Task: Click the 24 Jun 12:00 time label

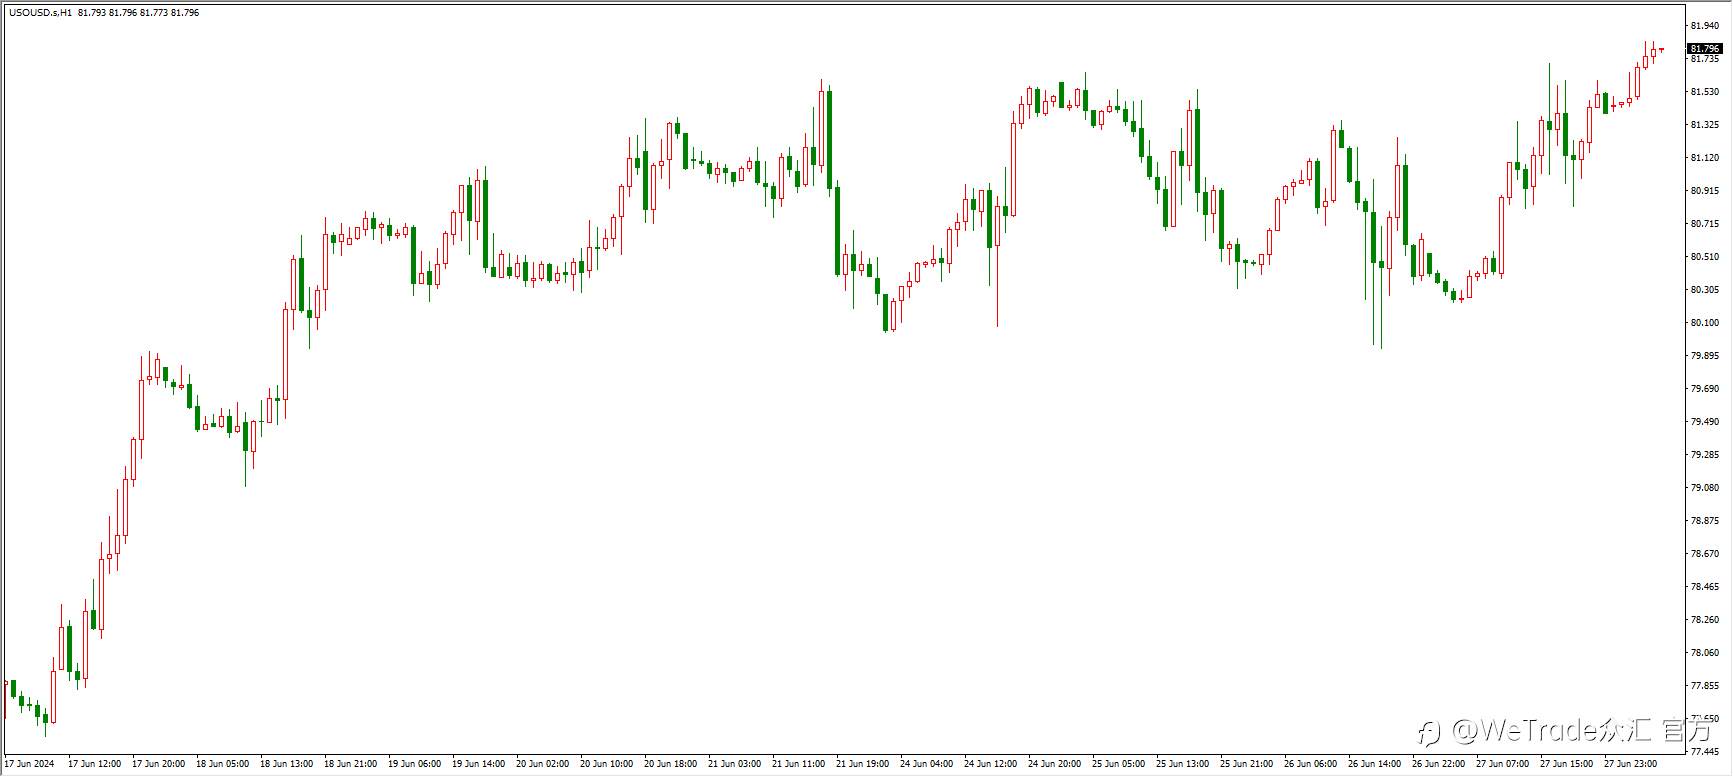Action: (991, 764)
